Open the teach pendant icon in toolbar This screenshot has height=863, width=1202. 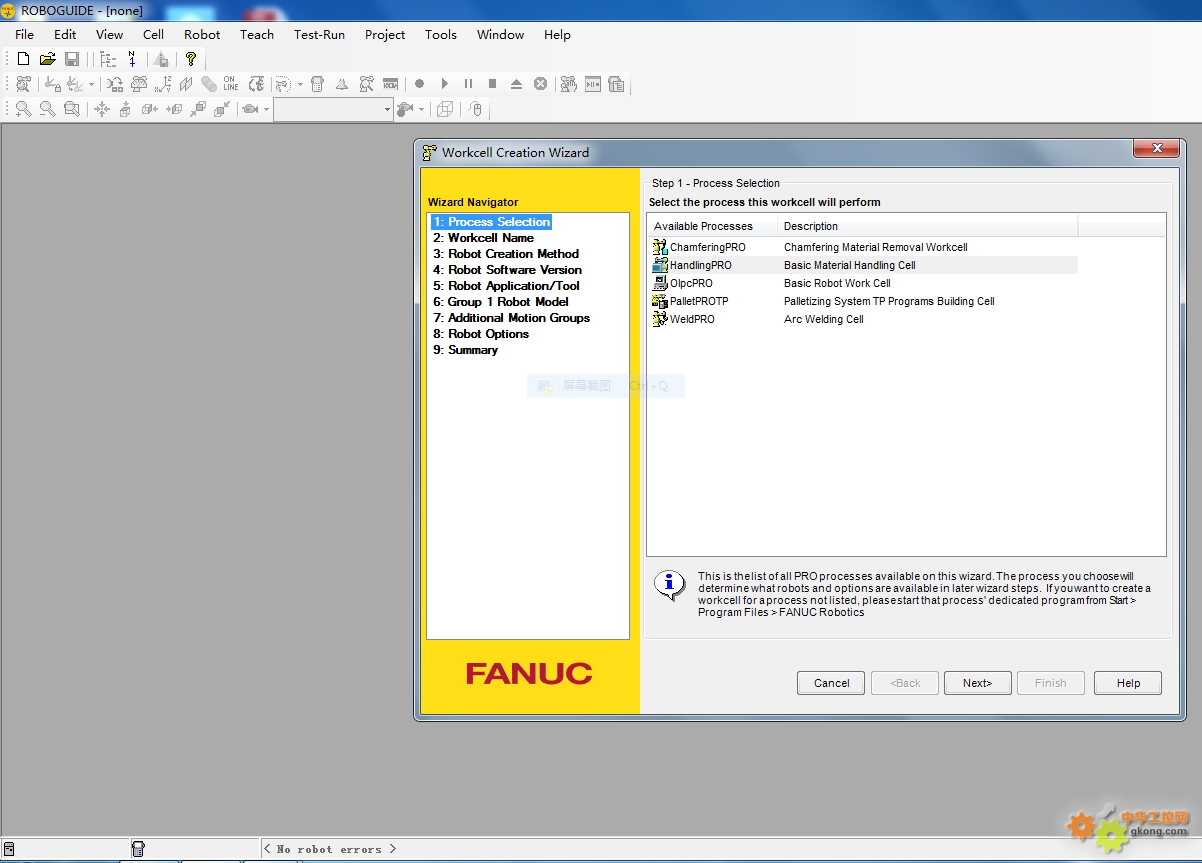318,84
